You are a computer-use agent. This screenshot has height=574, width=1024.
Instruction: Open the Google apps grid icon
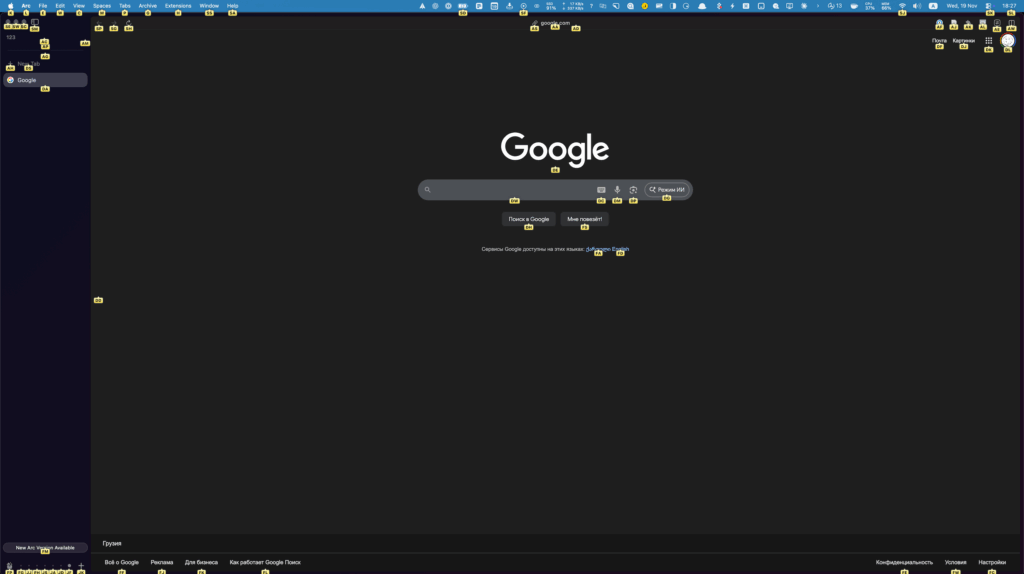pos(989,41)
